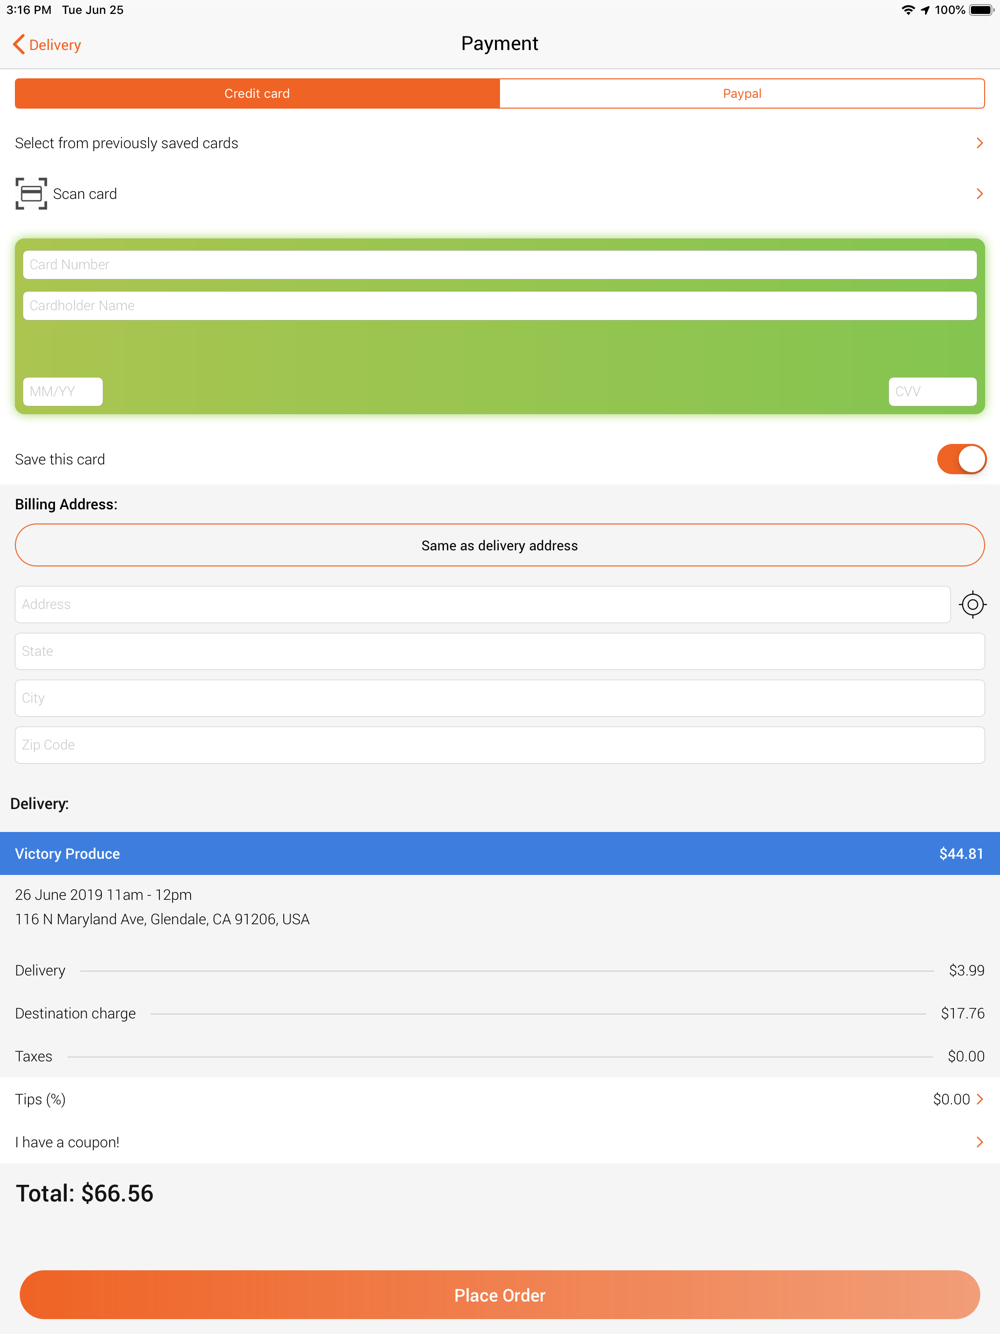The image size is (1000, 1334).
Task: Tap the Place Order button
Action: (500, 1295)
